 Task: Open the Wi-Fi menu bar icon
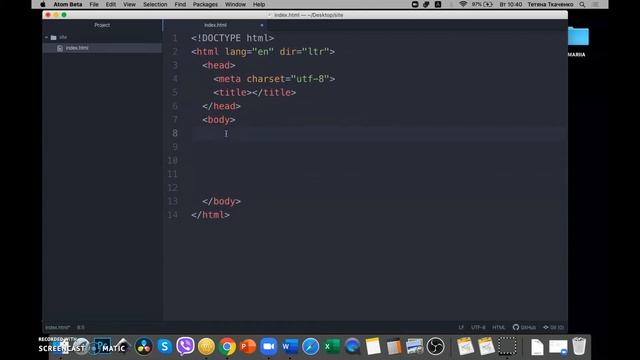(x=463, y=4)
